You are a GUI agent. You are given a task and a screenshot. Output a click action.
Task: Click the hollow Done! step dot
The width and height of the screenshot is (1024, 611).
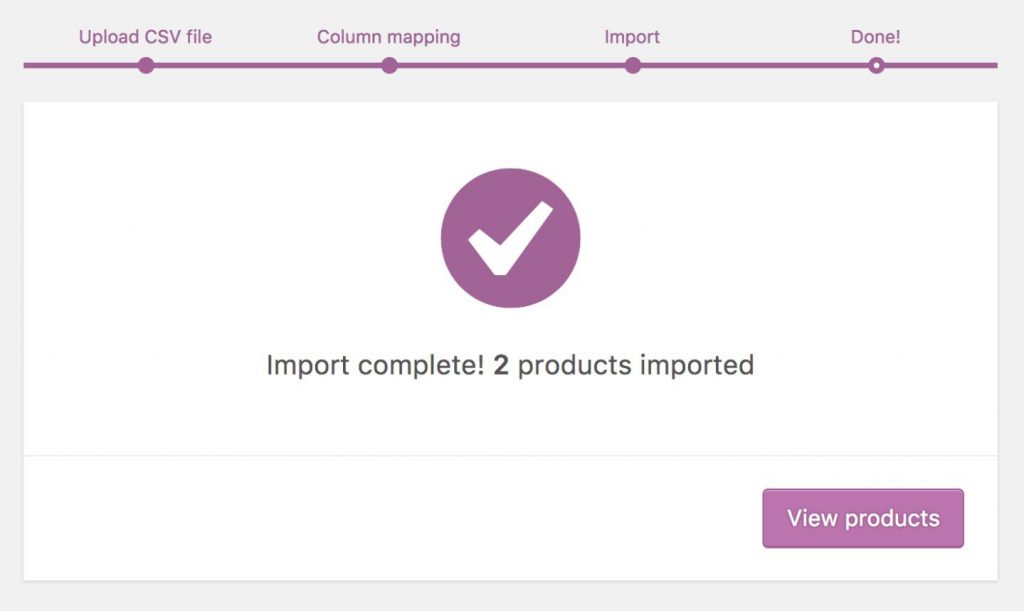pyautogui.click(x=877, y=66)
